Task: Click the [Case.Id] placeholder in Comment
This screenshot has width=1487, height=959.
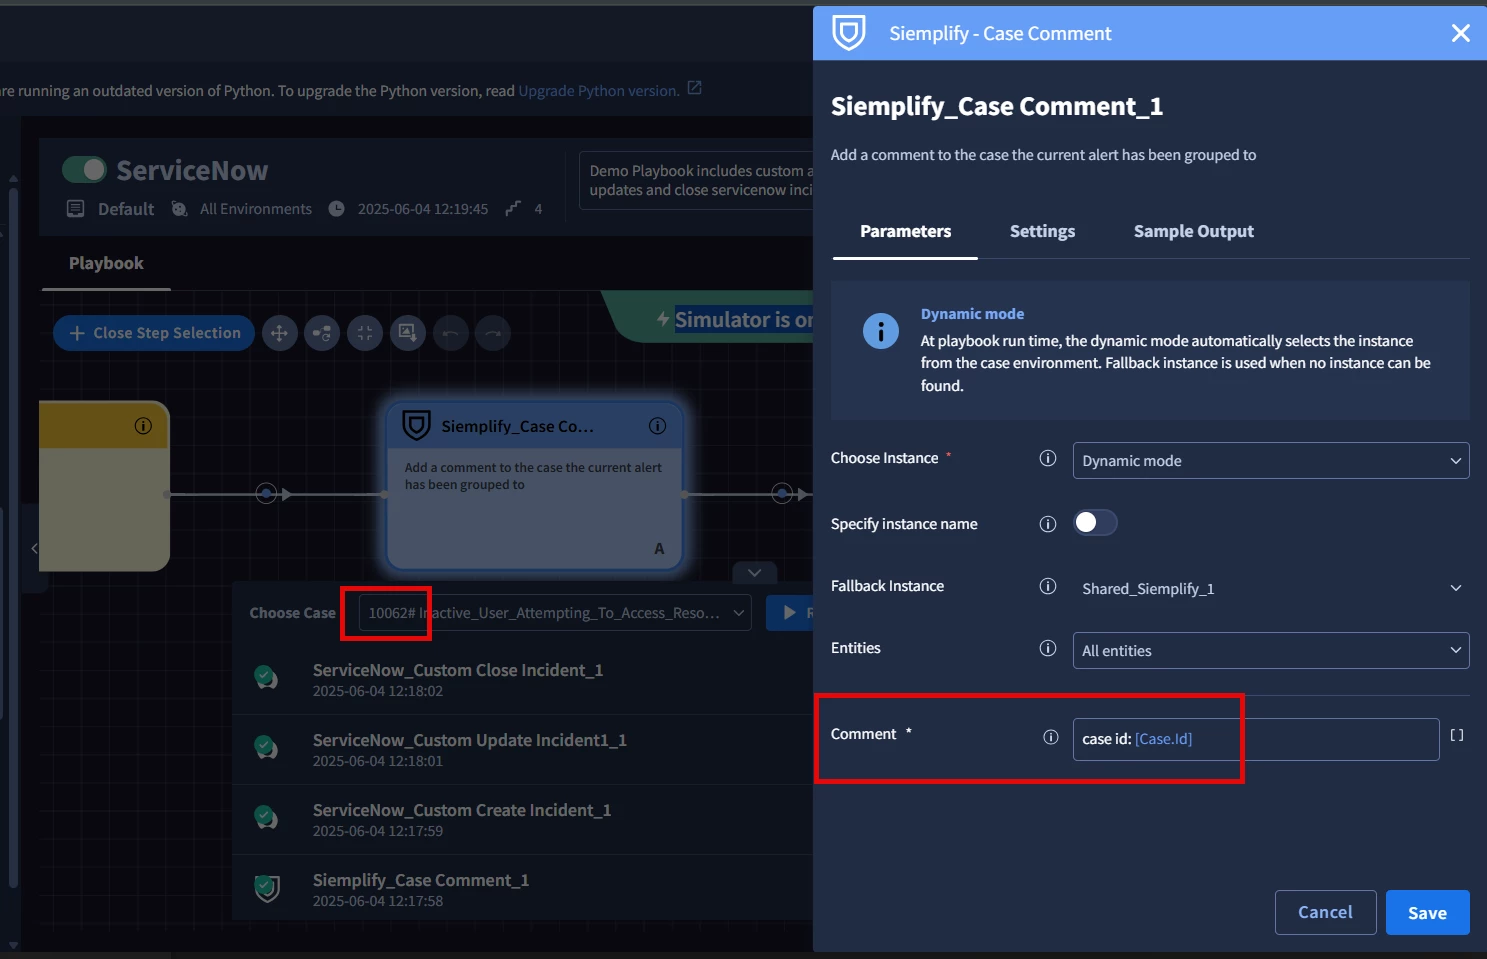Action: (x=1164, y=739)
